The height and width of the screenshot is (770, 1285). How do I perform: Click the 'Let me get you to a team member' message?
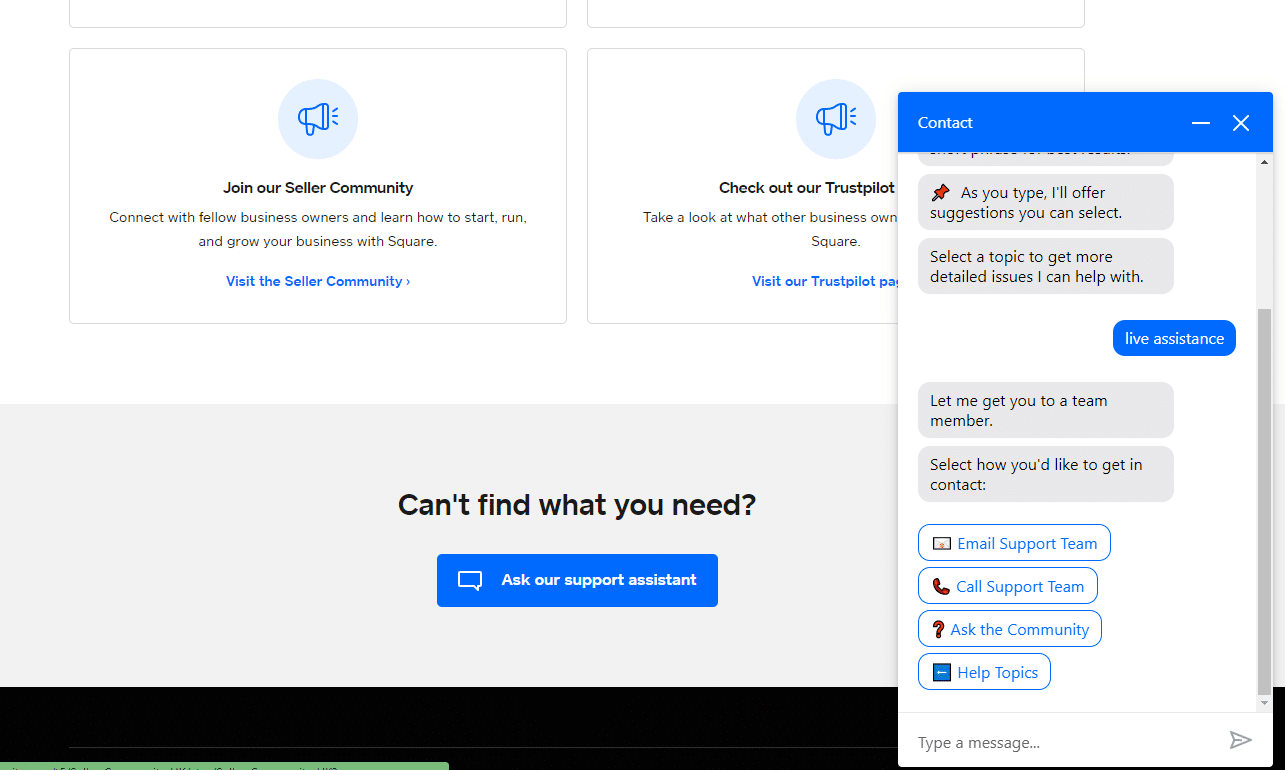[1046, 410]
